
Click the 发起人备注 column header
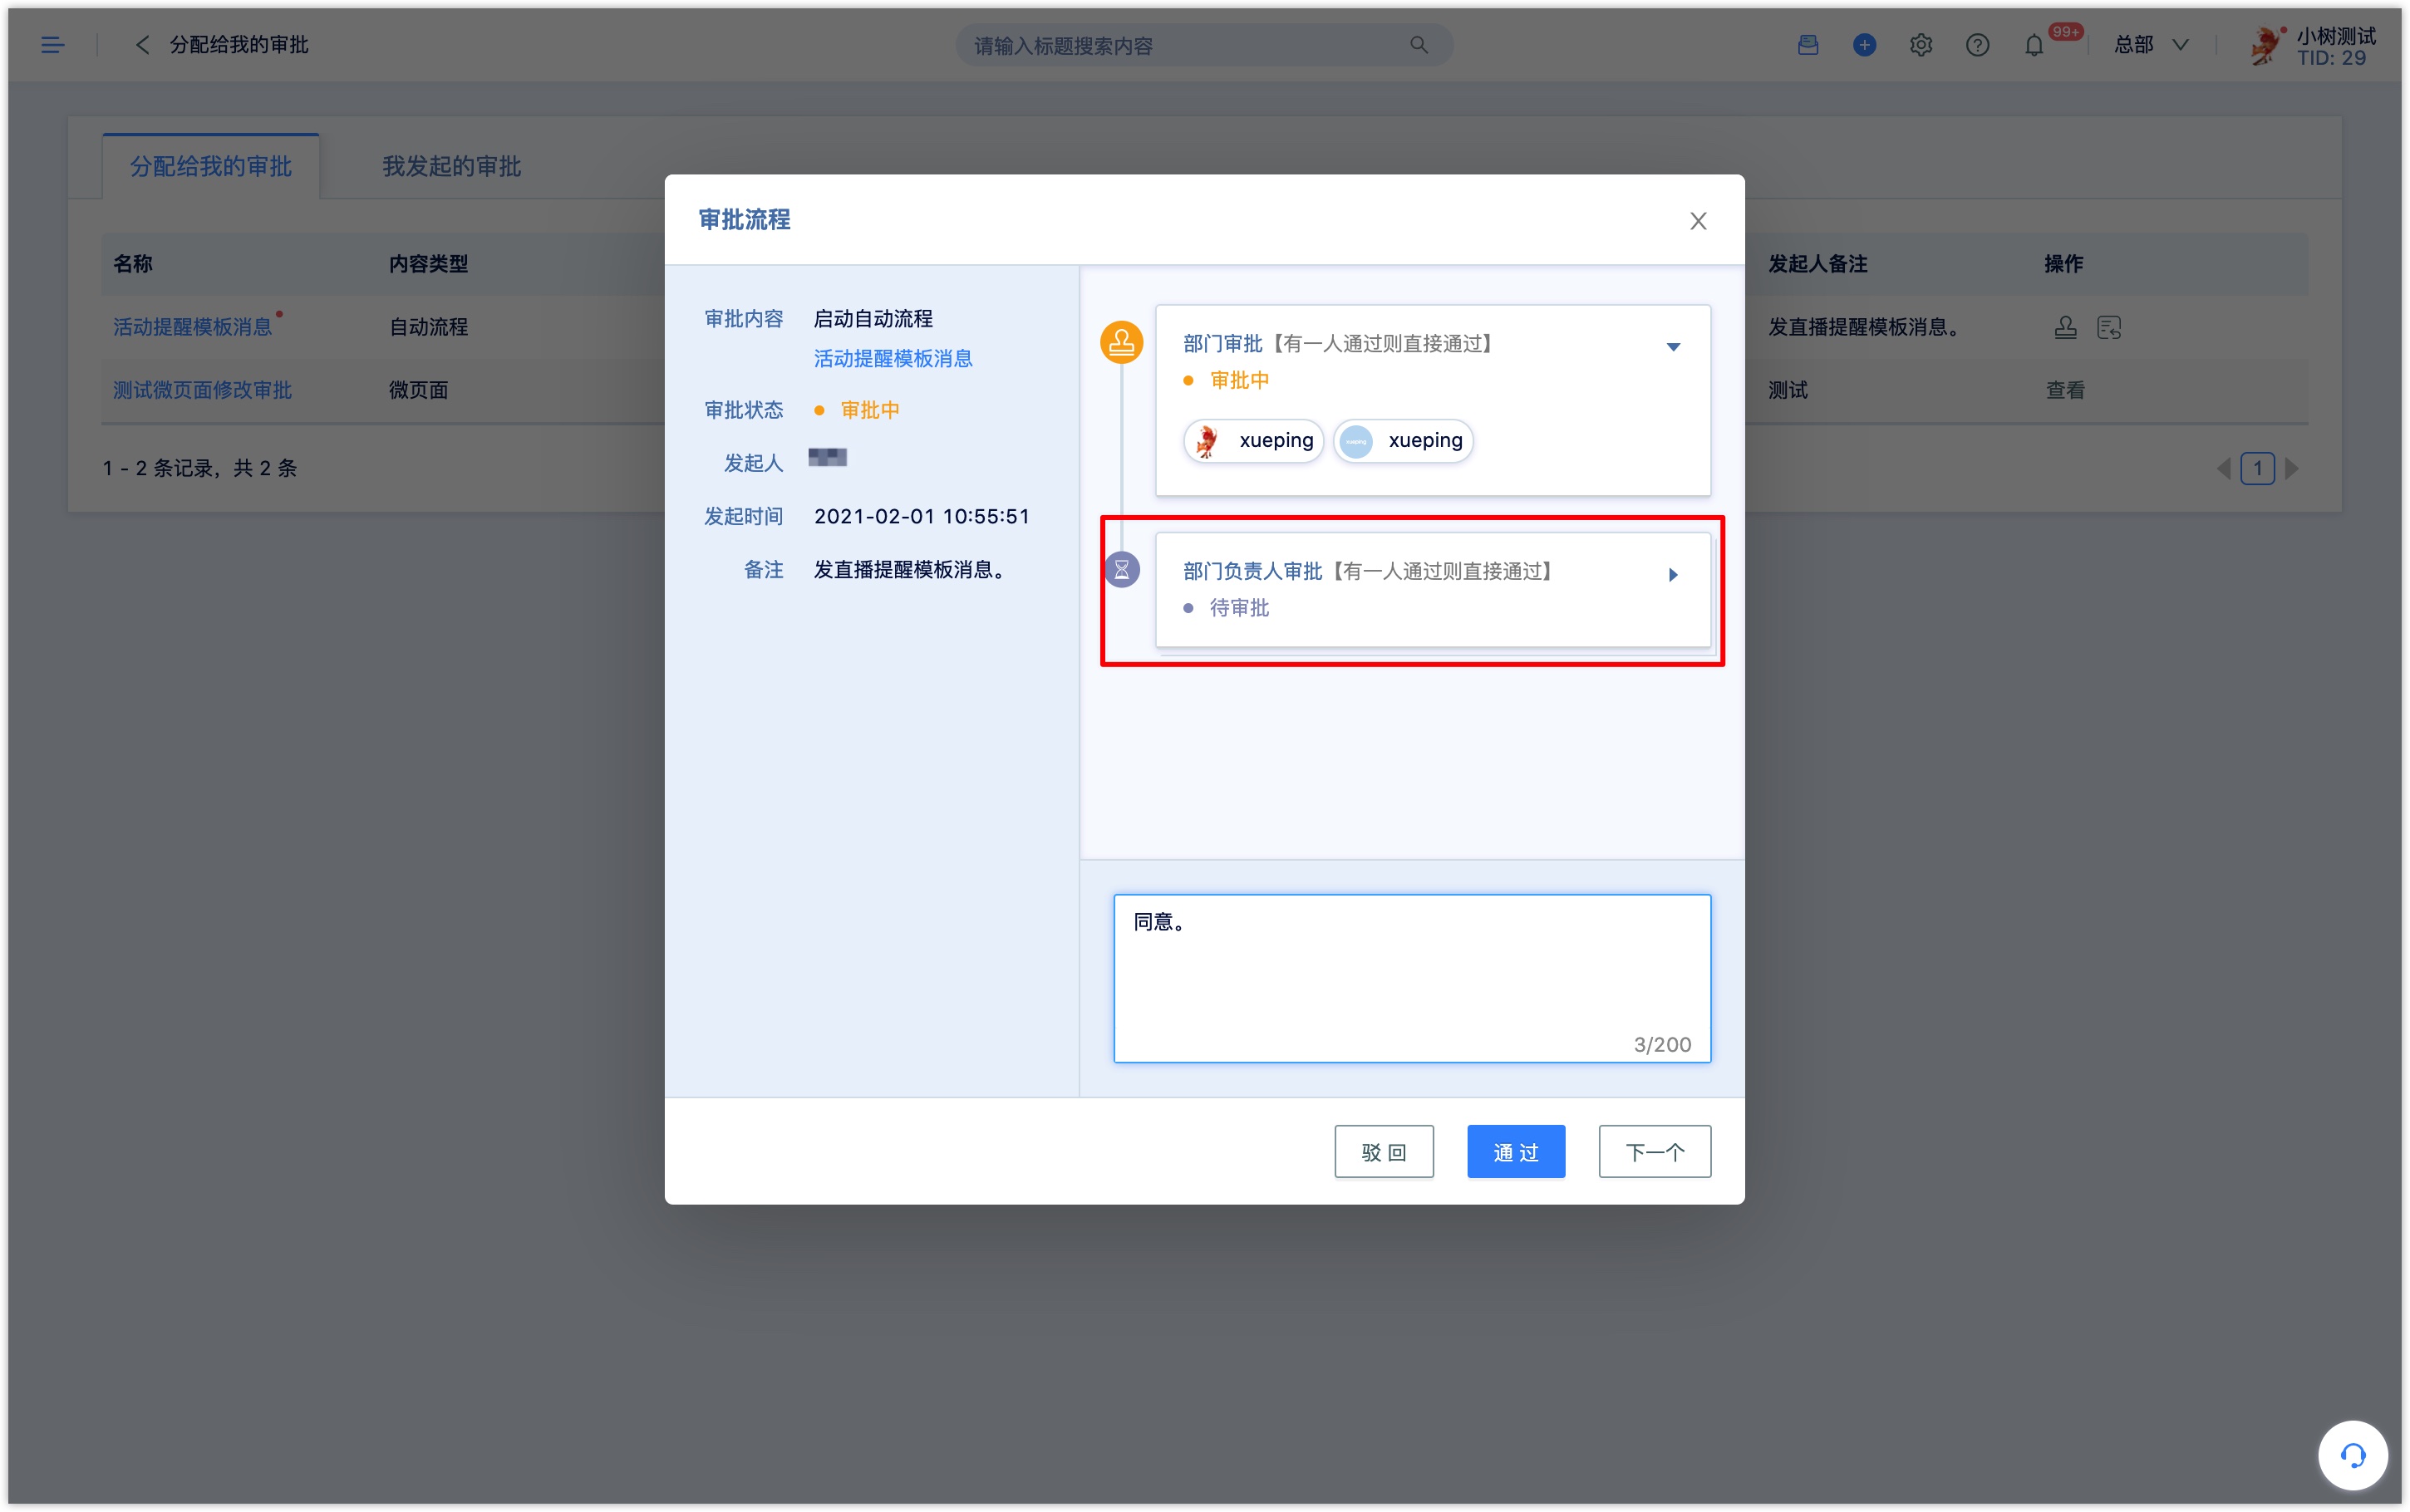[1817, 264]
